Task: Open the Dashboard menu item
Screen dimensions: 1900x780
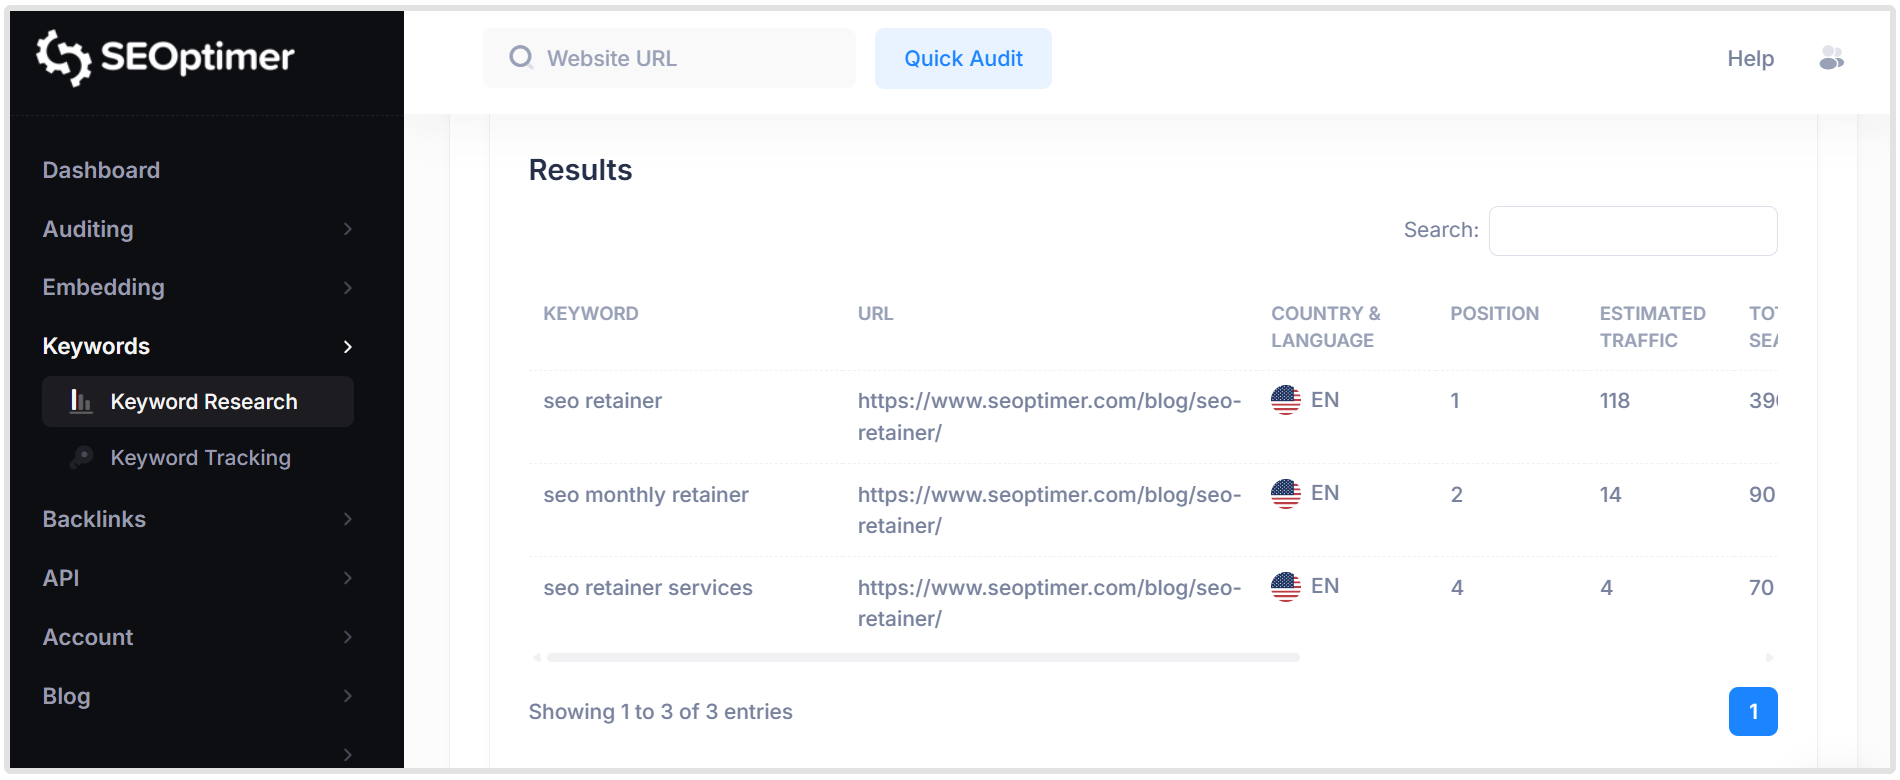Action: (x=101, y=170)
